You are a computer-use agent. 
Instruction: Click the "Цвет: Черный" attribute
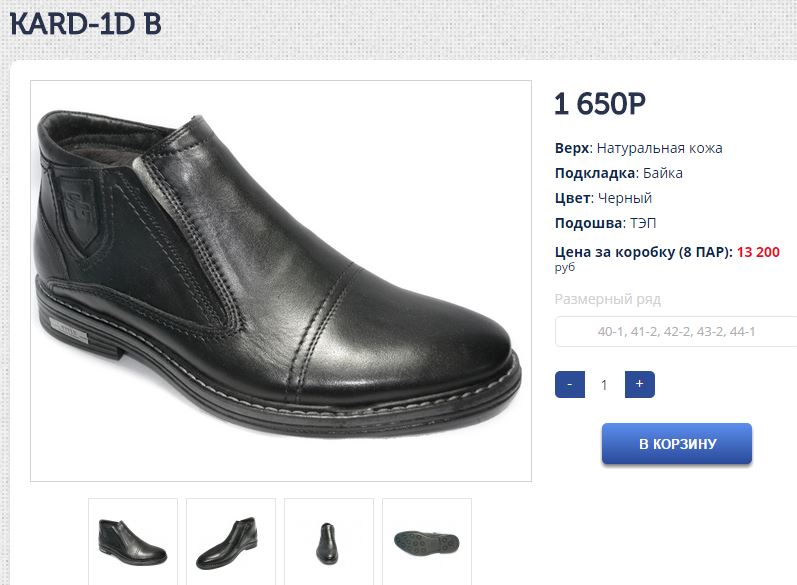(x=603, y=198)
